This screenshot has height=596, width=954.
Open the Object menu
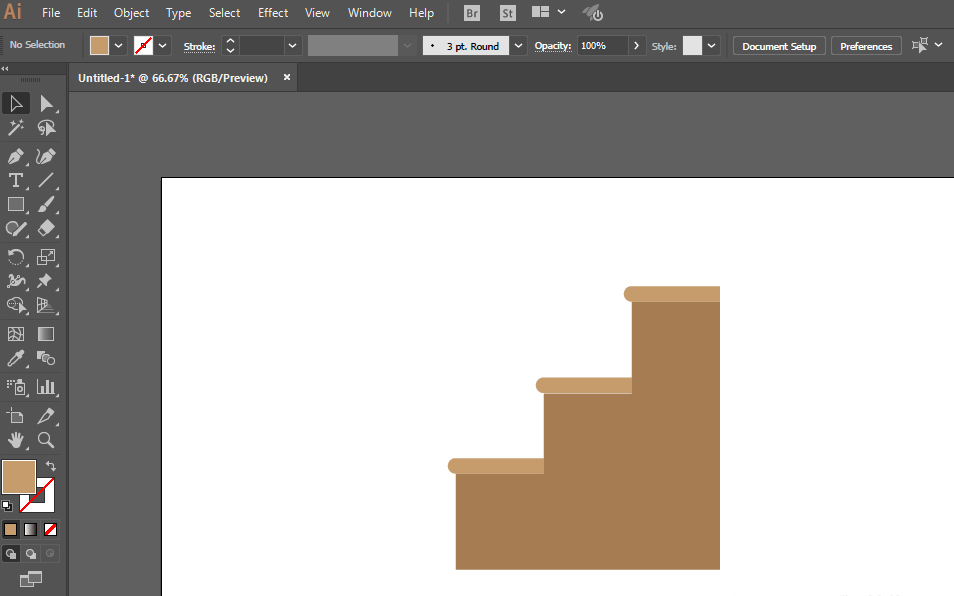131,13
